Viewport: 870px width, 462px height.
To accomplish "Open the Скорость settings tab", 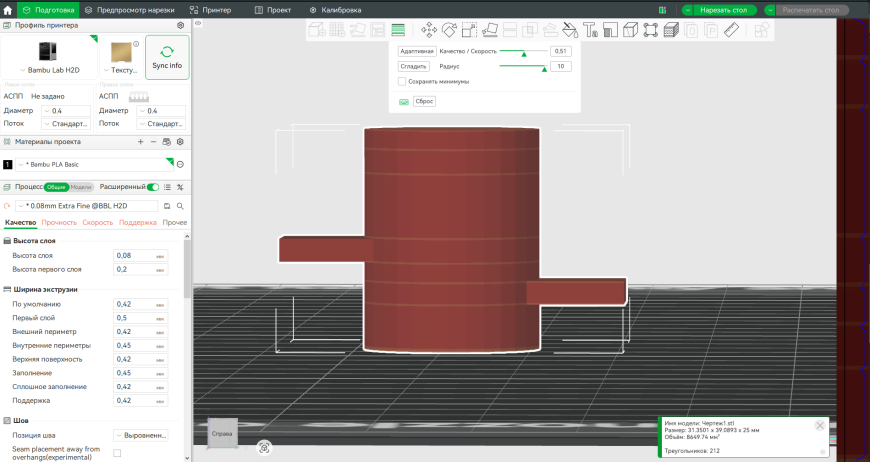I will coord(98,222).
